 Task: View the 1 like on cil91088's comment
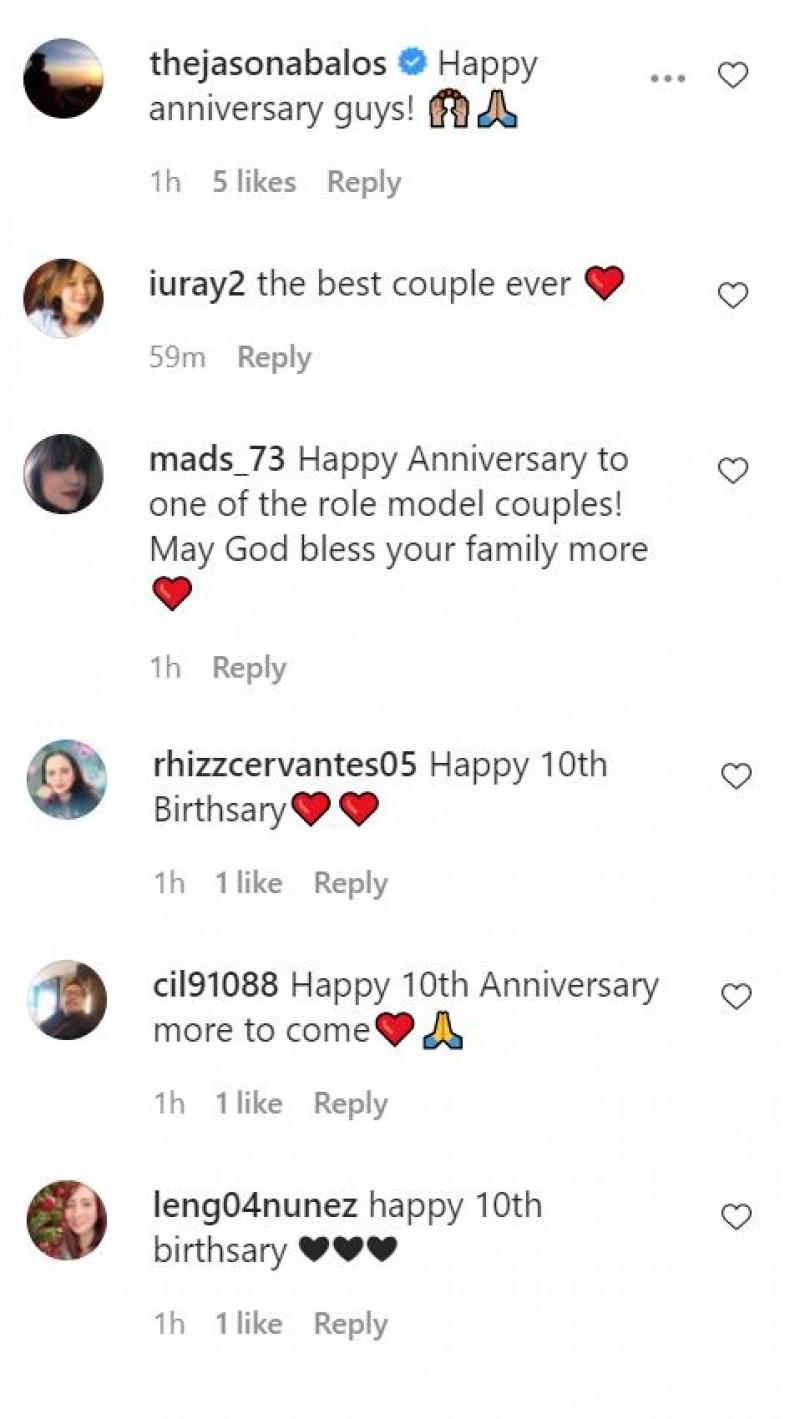[x=248, y=1103]
